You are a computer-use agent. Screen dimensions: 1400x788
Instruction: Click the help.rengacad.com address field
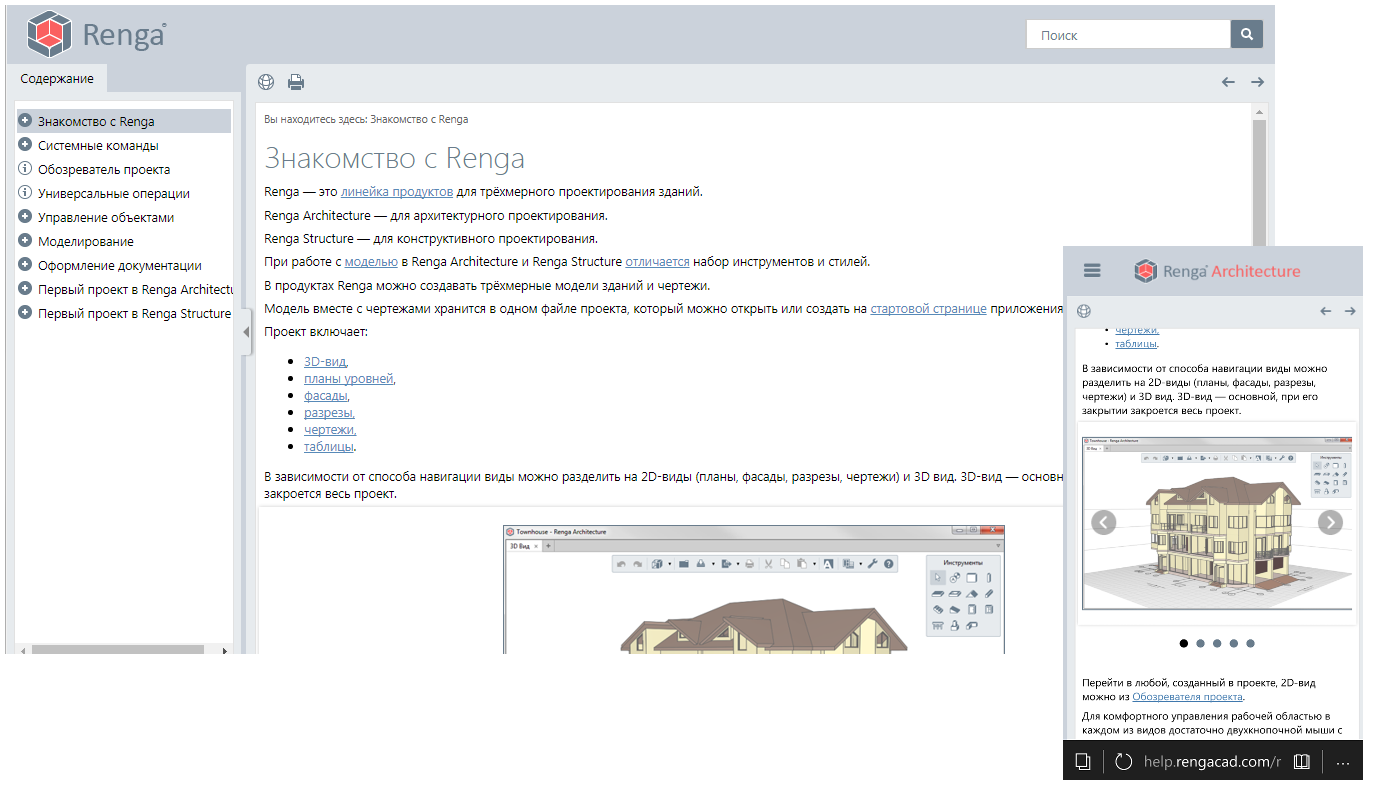pyautogui.click(x=1212, y=762)
